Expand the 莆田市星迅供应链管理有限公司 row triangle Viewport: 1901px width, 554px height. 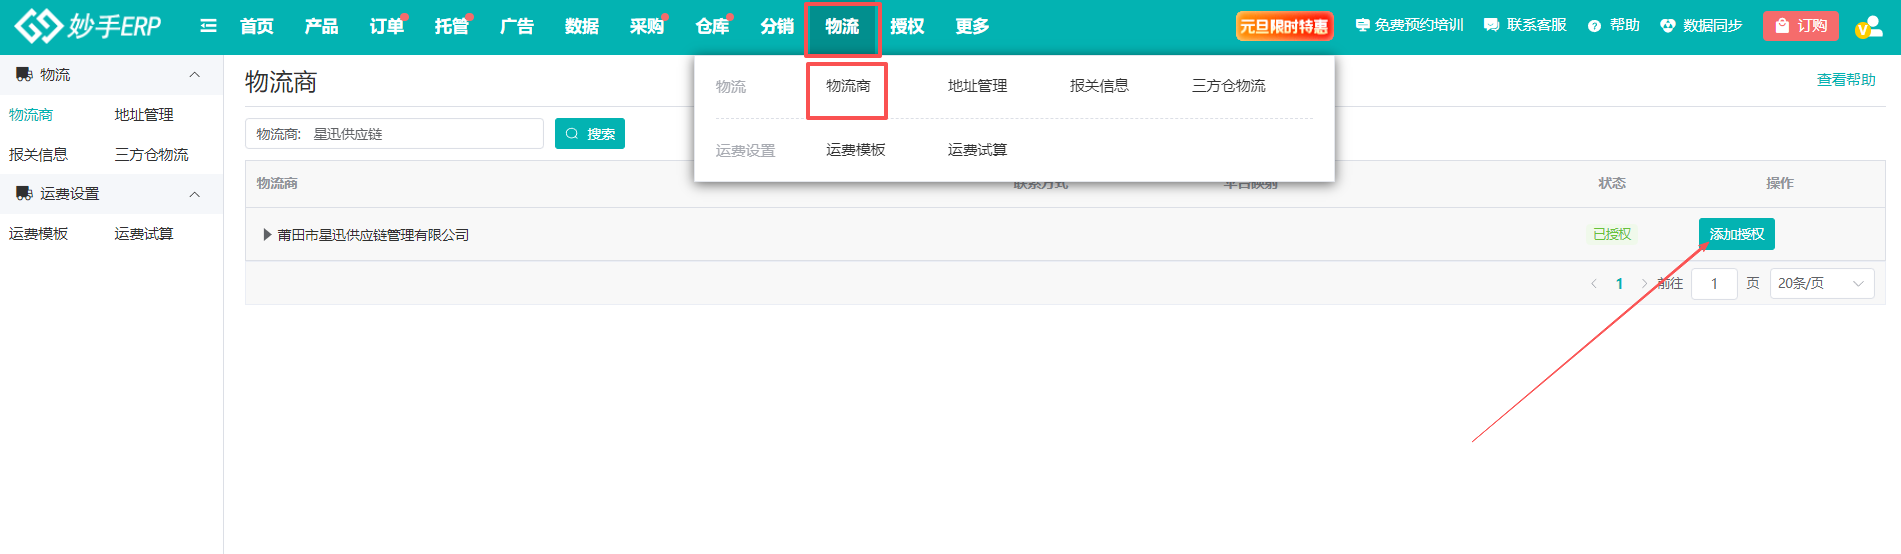[x=267, y=235]
